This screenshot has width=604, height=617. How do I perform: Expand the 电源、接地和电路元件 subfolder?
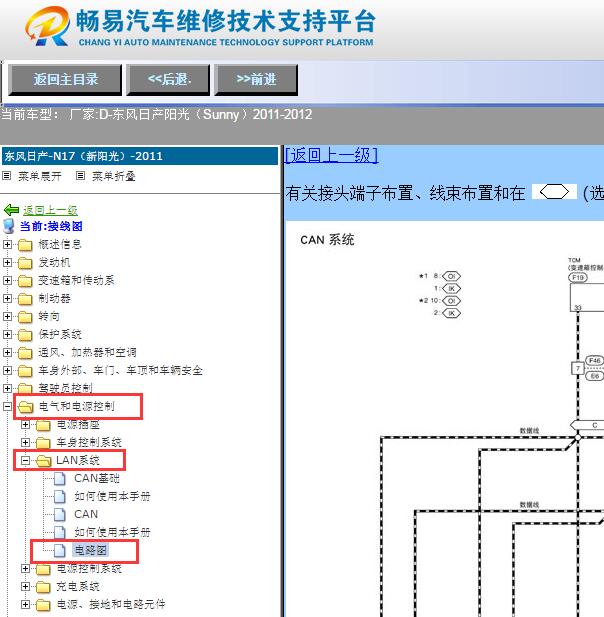point(25,604)
